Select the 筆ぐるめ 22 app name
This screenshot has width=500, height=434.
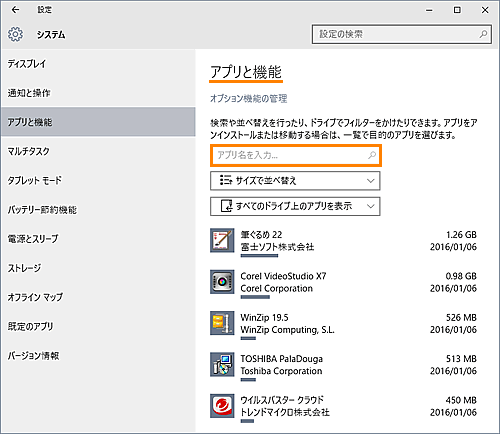(x=261, y=235)
